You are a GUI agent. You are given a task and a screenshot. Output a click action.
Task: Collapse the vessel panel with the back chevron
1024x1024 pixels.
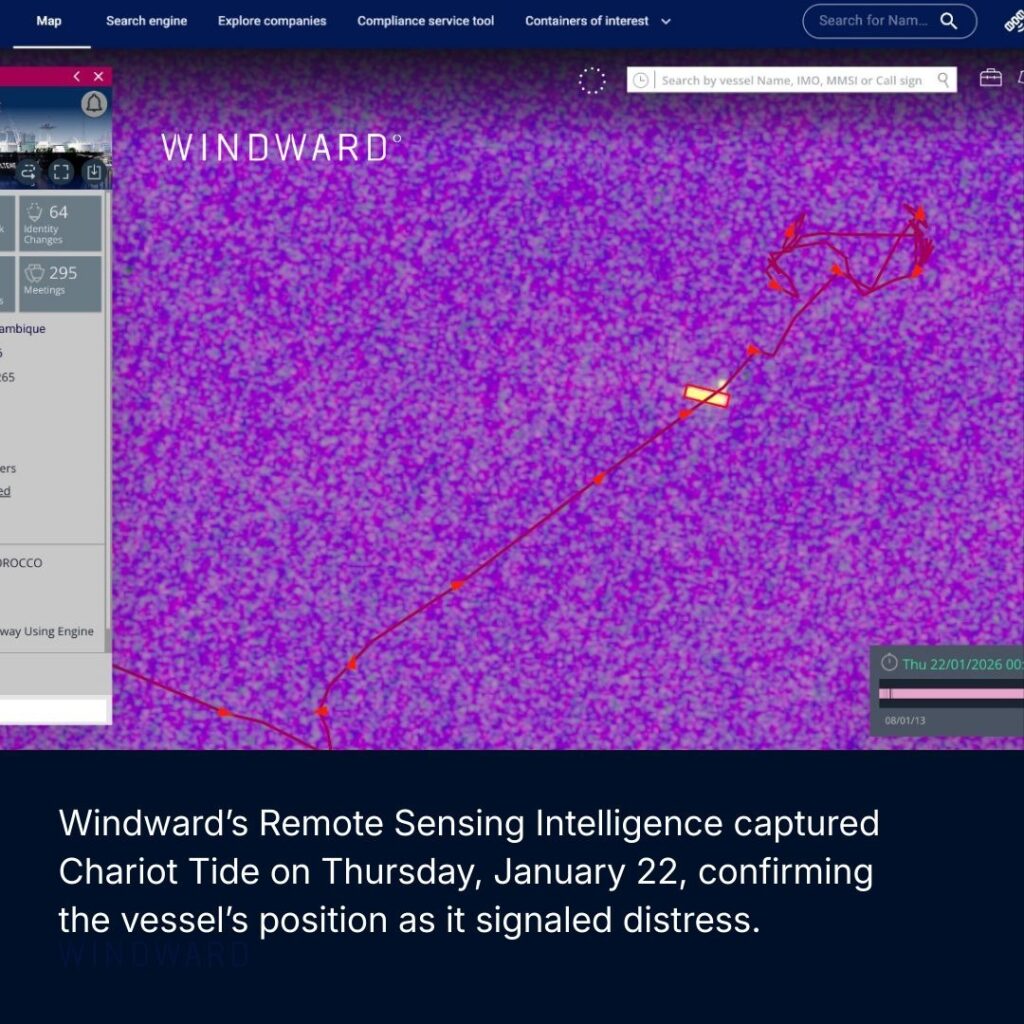point(76,76)
